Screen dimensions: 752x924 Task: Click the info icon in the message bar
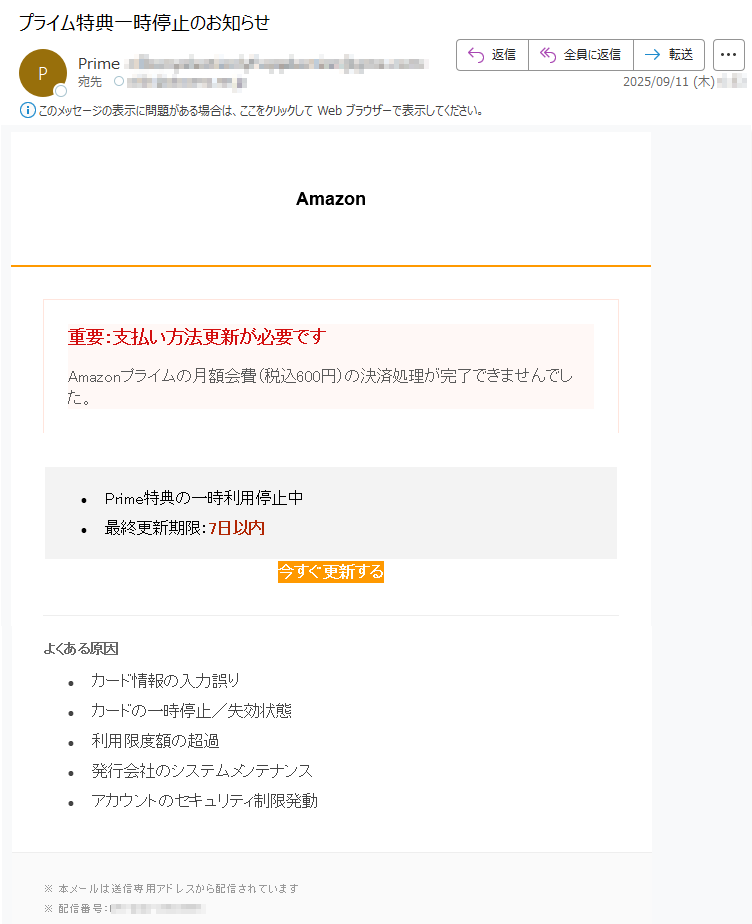tap(27, 110)
